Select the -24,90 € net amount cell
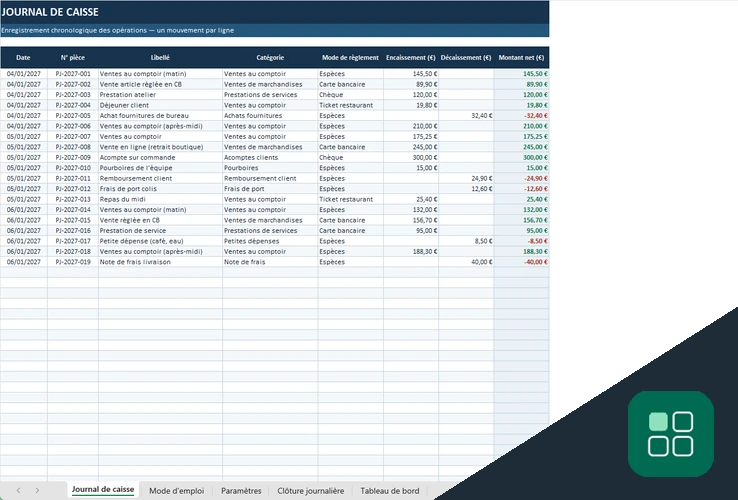Image resolution: width=738 pixels, height=500 pixels. [521, 178]
